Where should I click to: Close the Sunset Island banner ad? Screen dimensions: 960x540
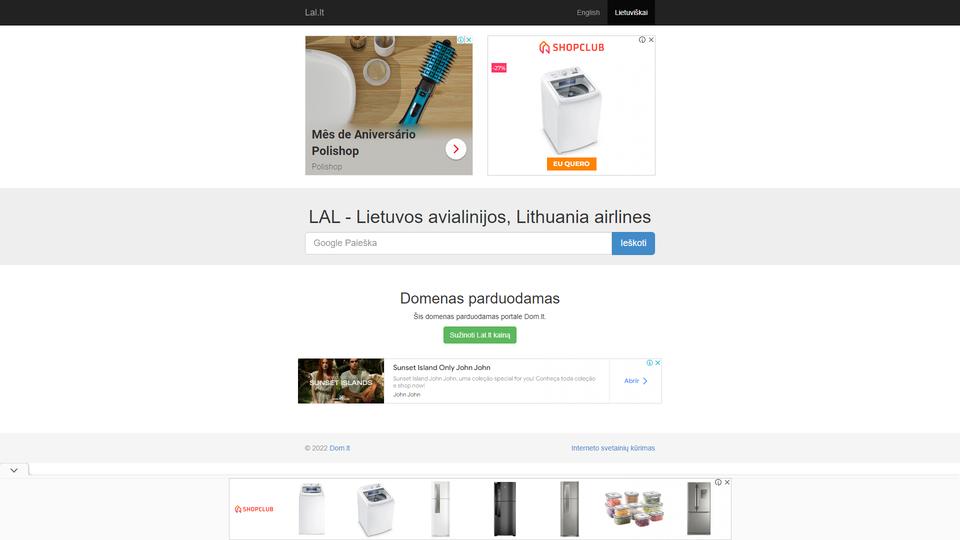[658, 362]
